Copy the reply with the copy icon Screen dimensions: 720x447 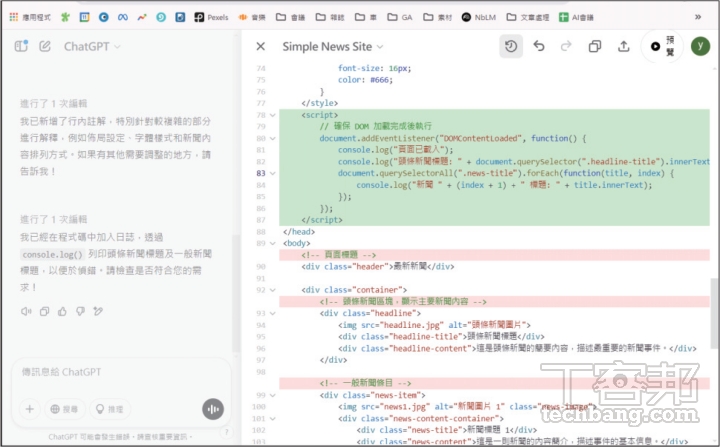(44, 311)
